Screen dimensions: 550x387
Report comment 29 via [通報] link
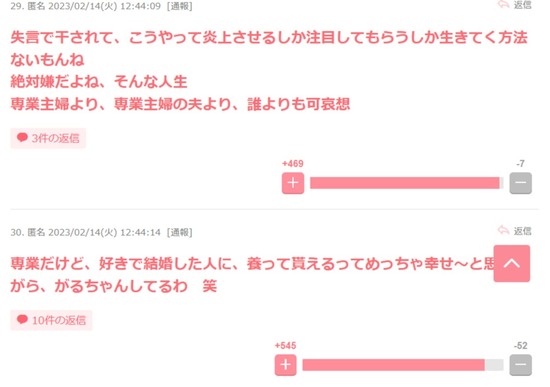tap(179, 6)
